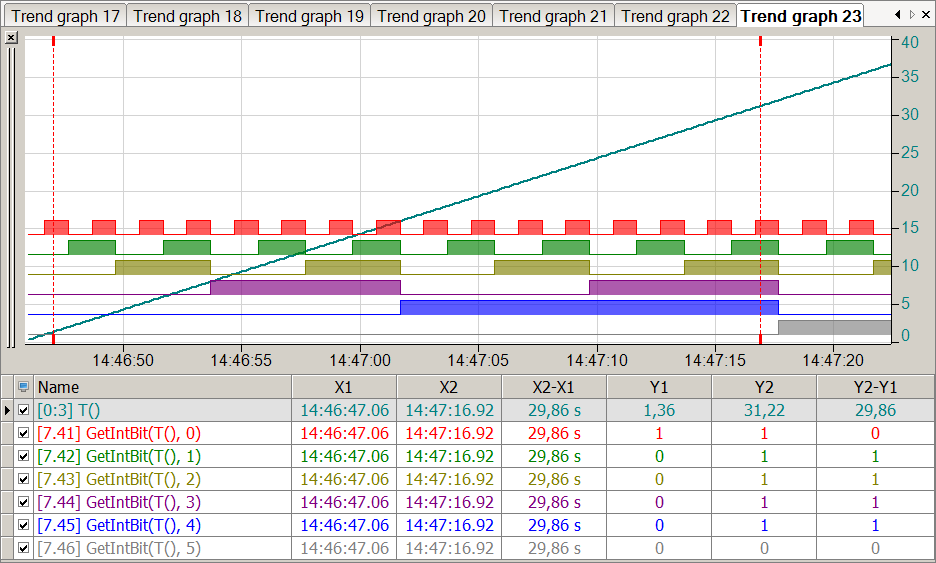
Task: Click the Y2-Y1 column header
Action: pyautogui.click(x=875, y=387)
